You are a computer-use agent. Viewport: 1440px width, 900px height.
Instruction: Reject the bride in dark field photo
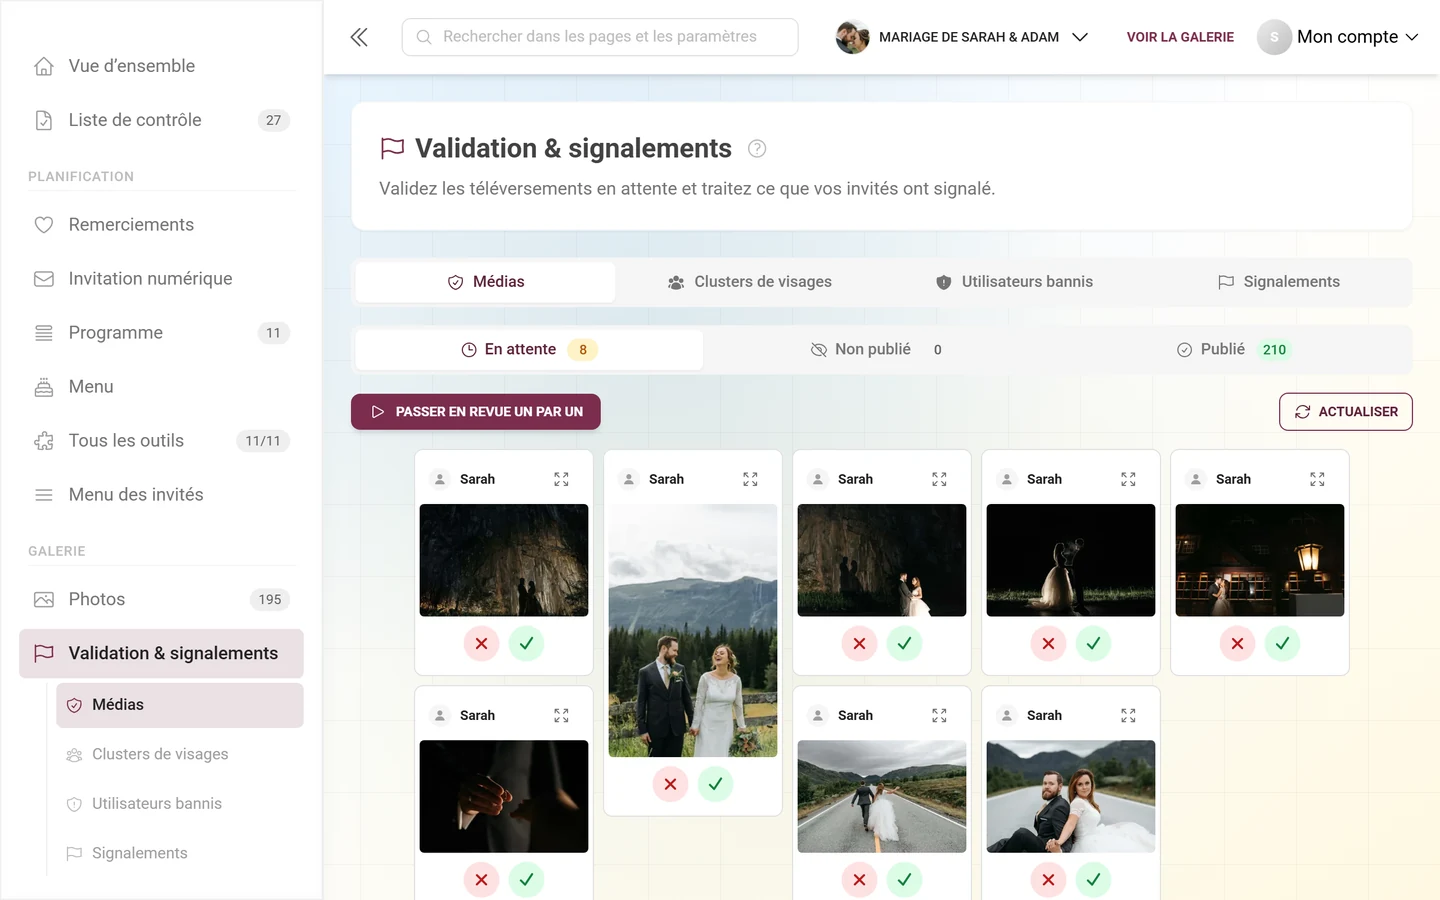(1048, 644)
